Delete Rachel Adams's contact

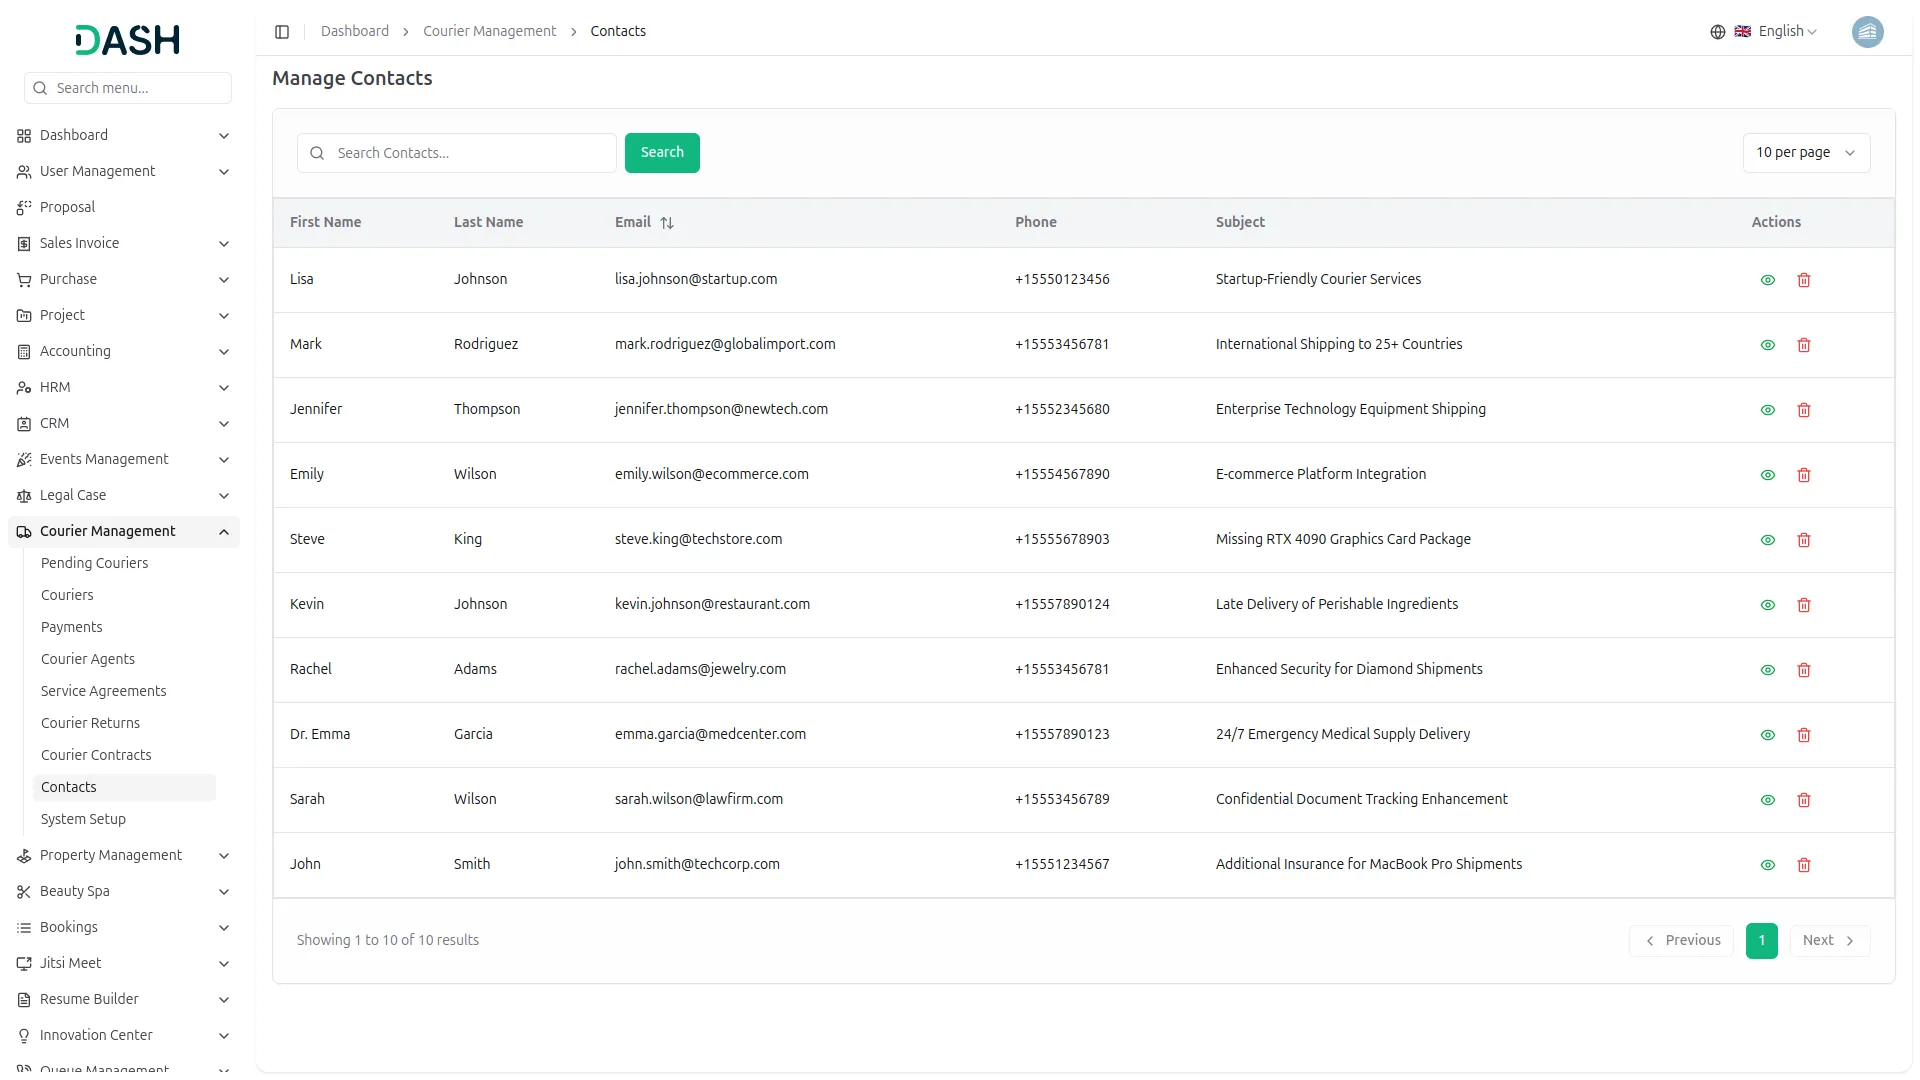(x=1804, y=670)
